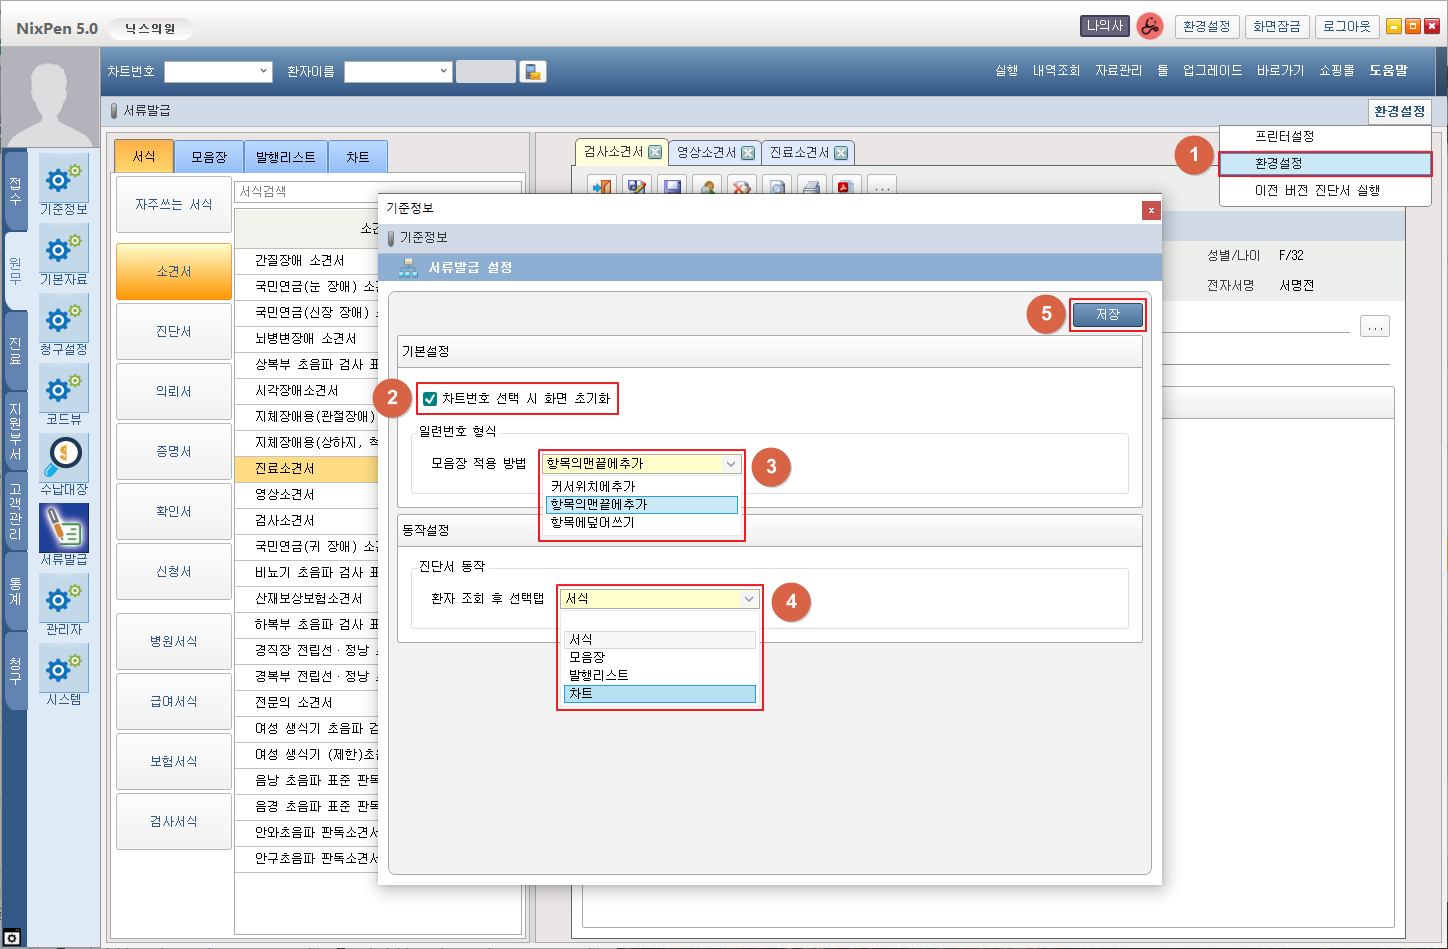The height and width of the screenshot is (949, 1448).
Task: Click the patient search icon beside the name field
Action: [533, 71]
